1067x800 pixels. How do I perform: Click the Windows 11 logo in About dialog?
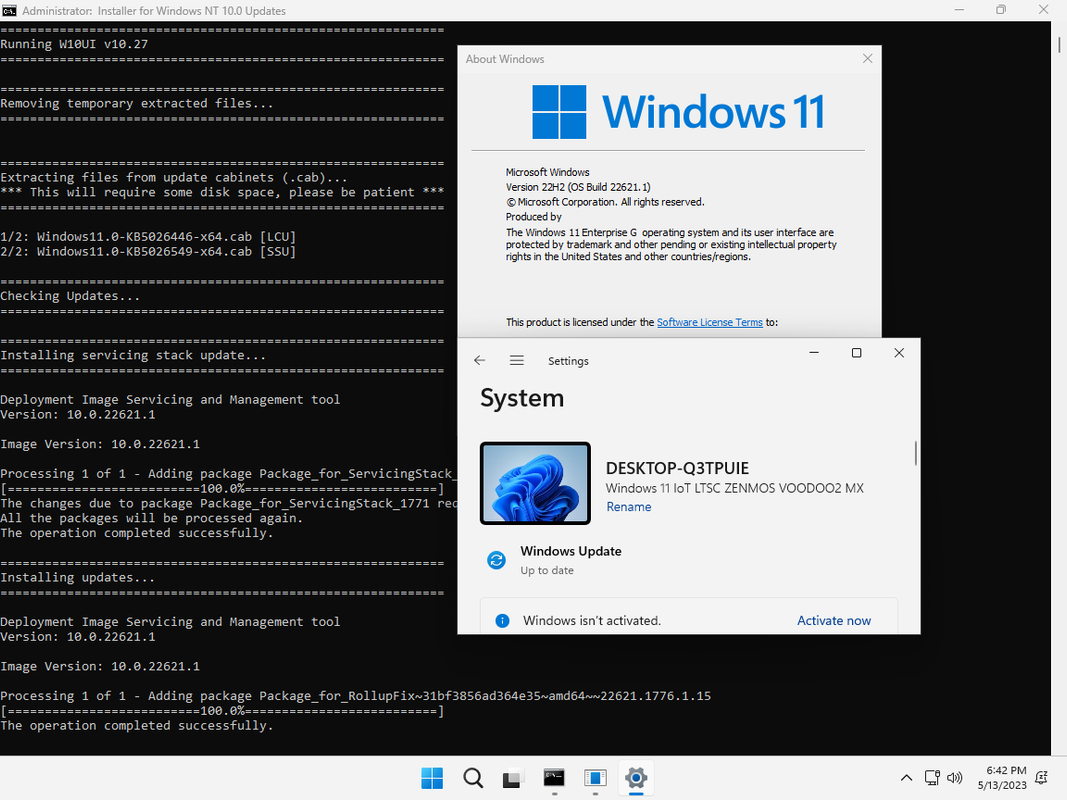pyautogui.click(x=678, y=112)
